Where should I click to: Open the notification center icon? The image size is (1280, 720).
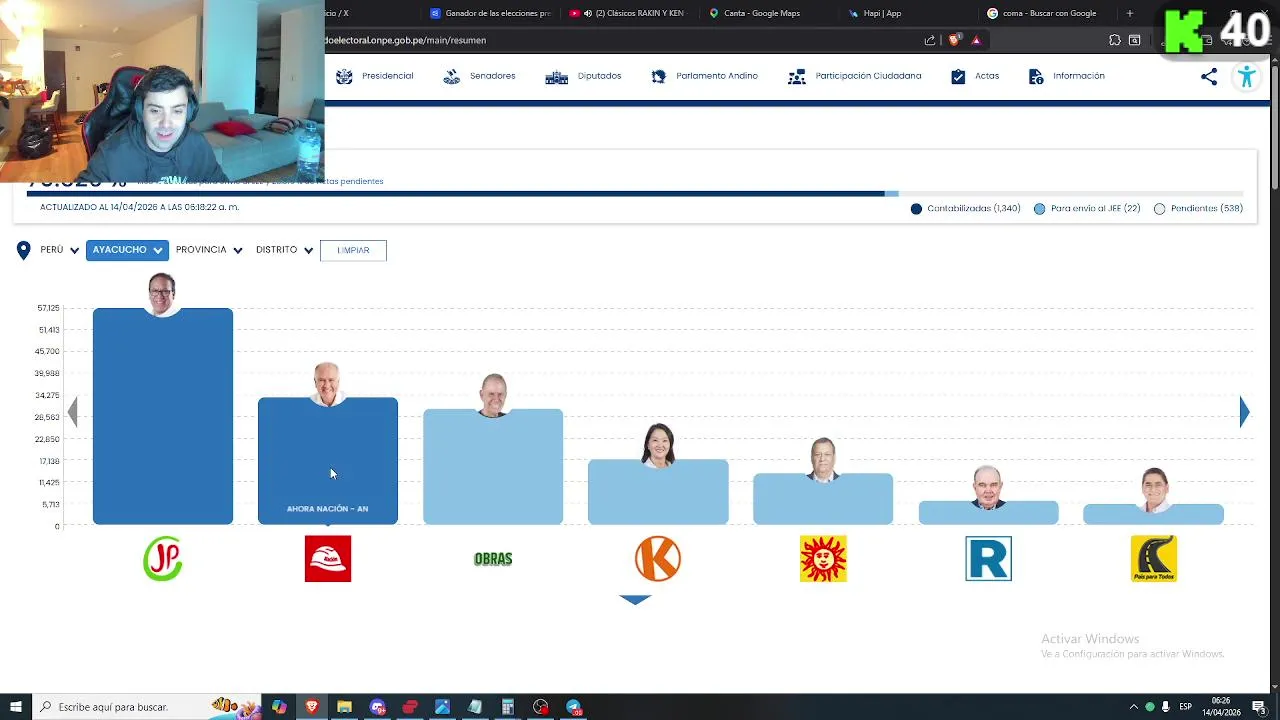coord(1259,707)
